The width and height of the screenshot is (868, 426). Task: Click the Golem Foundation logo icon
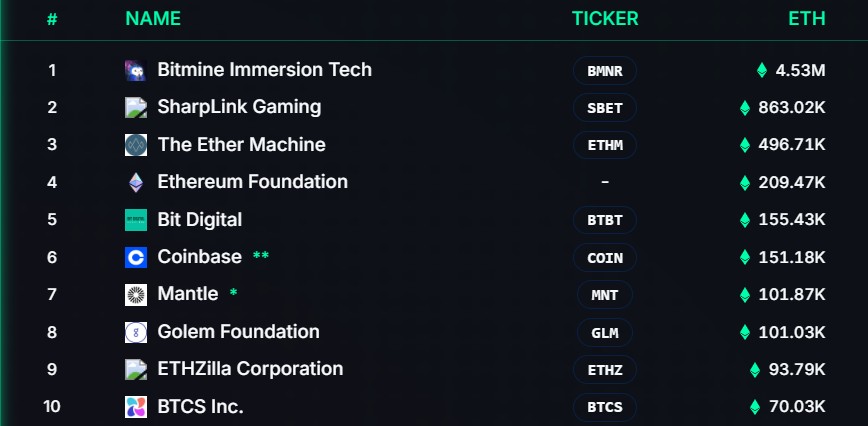click(135, 332)
